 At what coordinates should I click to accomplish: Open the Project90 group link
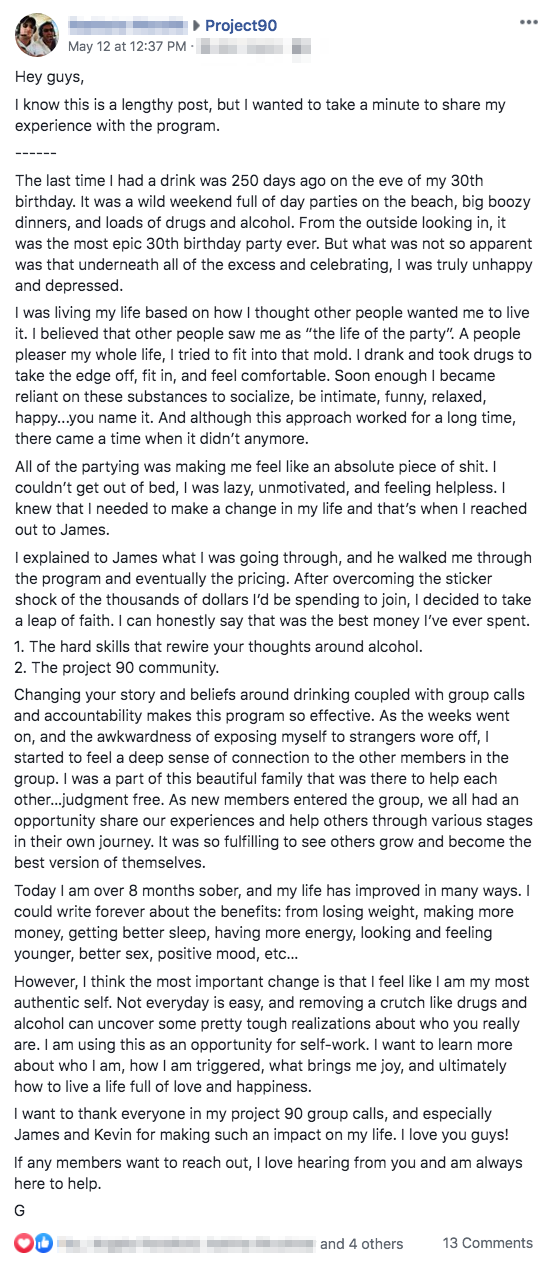tap(241, 26)
